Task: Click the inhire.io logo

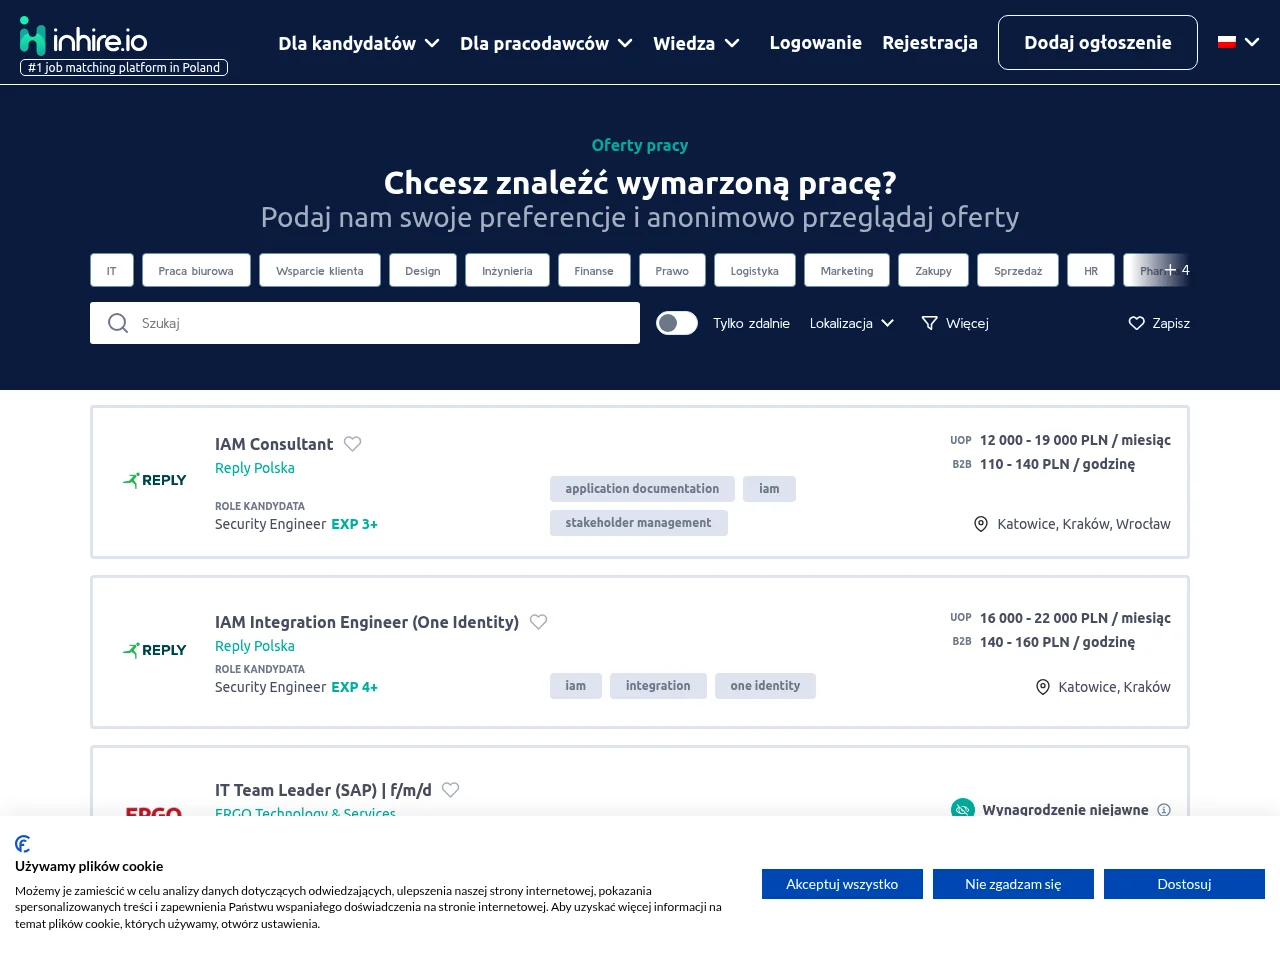Action: coord(84,37)
